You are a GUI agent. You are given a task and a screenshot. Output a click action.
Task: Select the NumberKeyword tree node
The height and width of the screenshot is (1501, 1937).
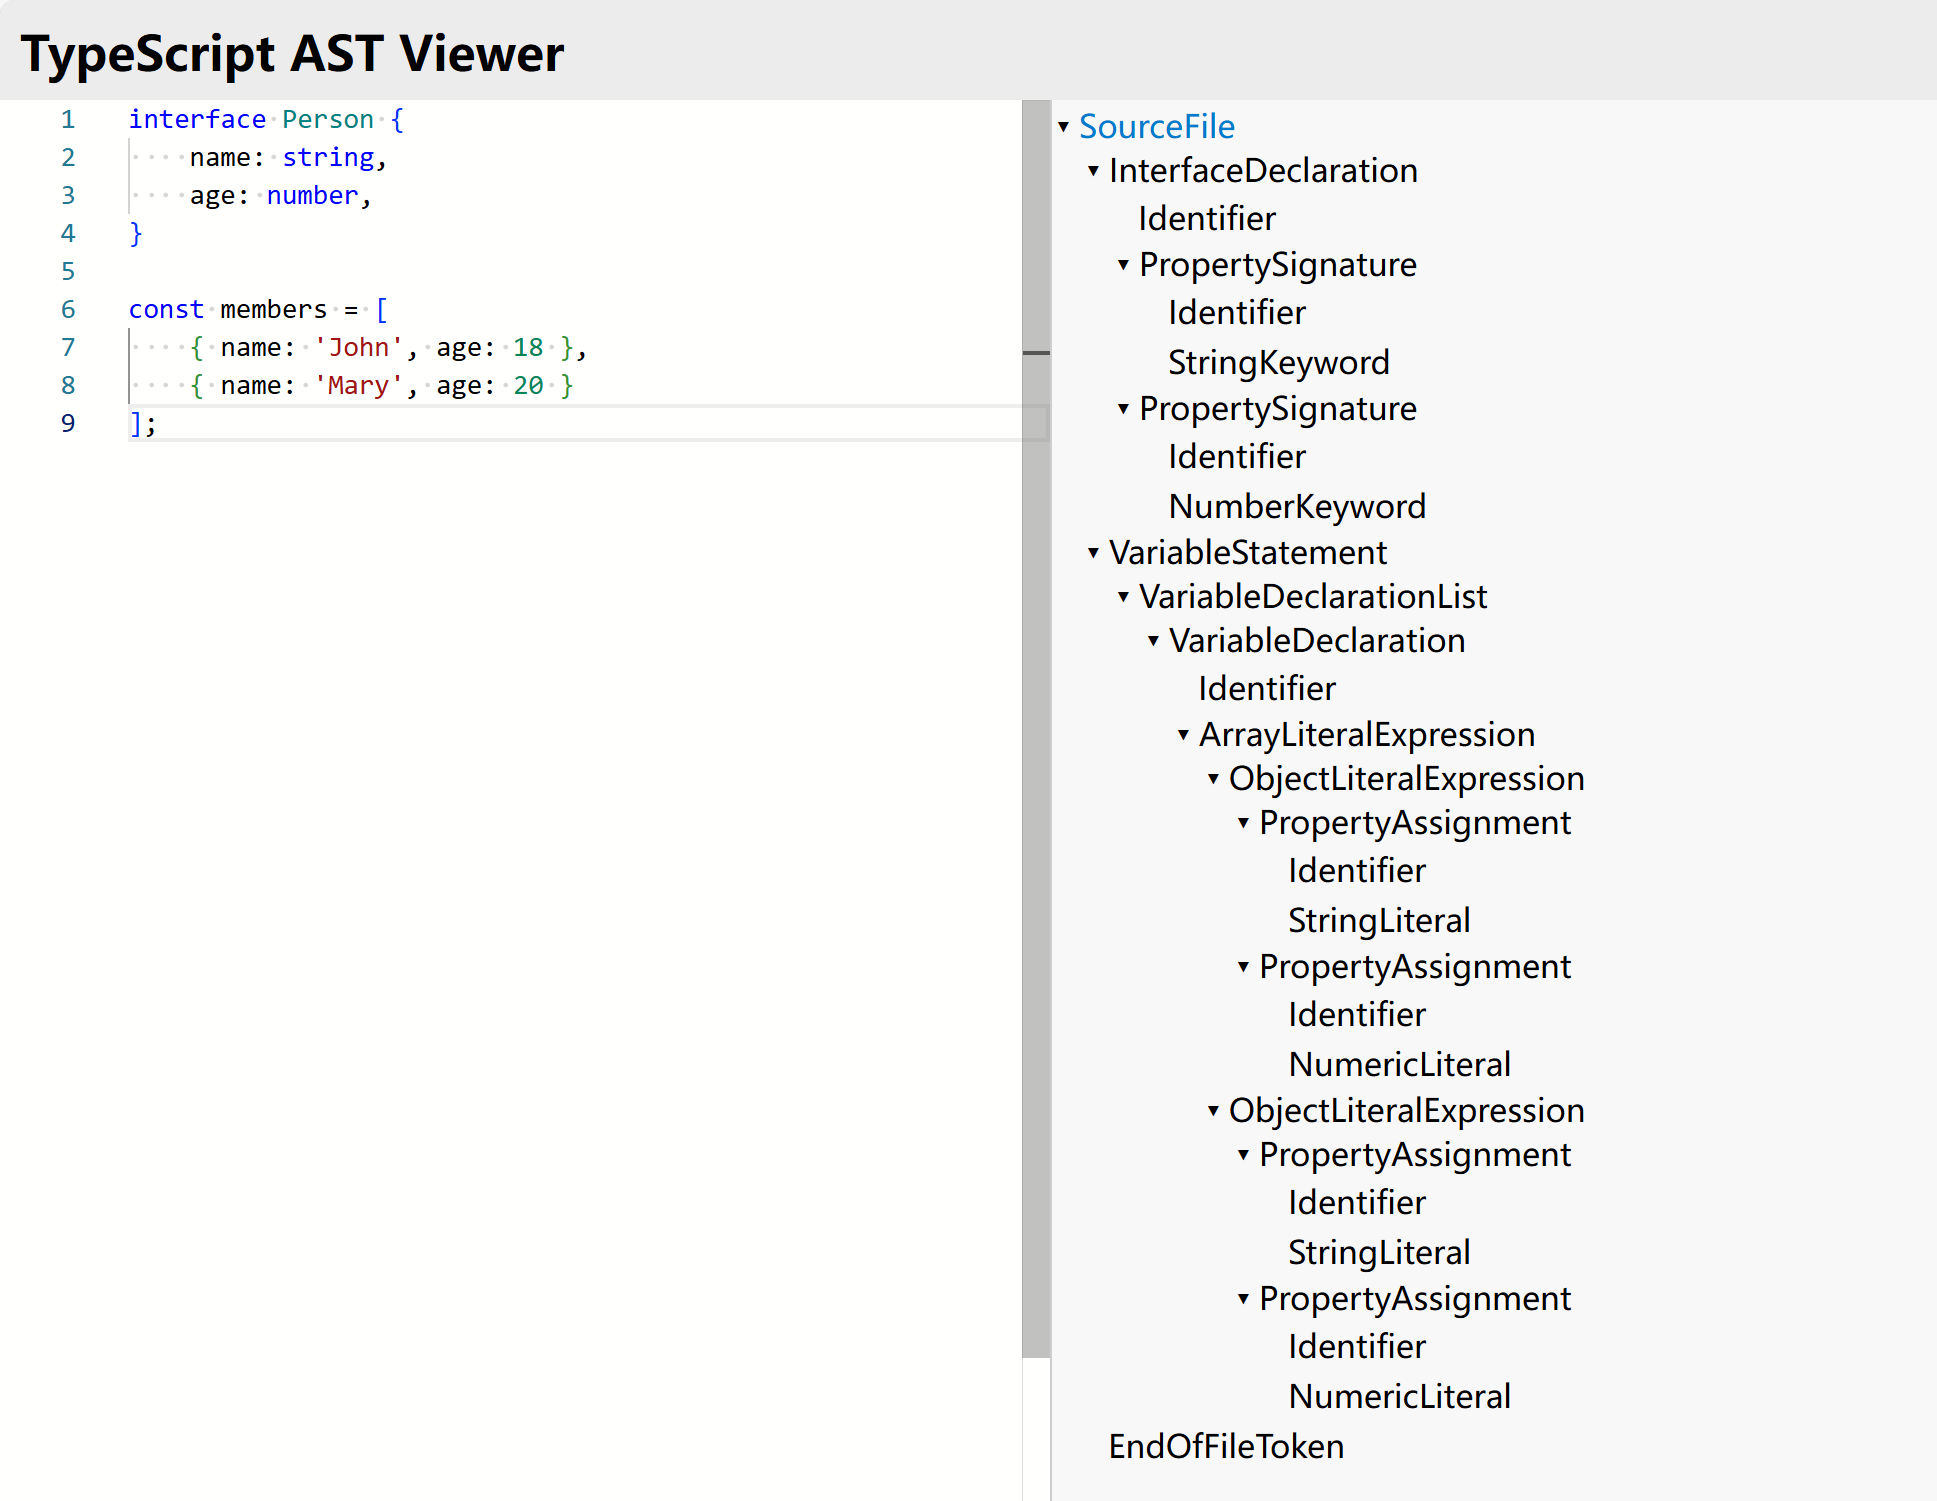[1297, 507]
